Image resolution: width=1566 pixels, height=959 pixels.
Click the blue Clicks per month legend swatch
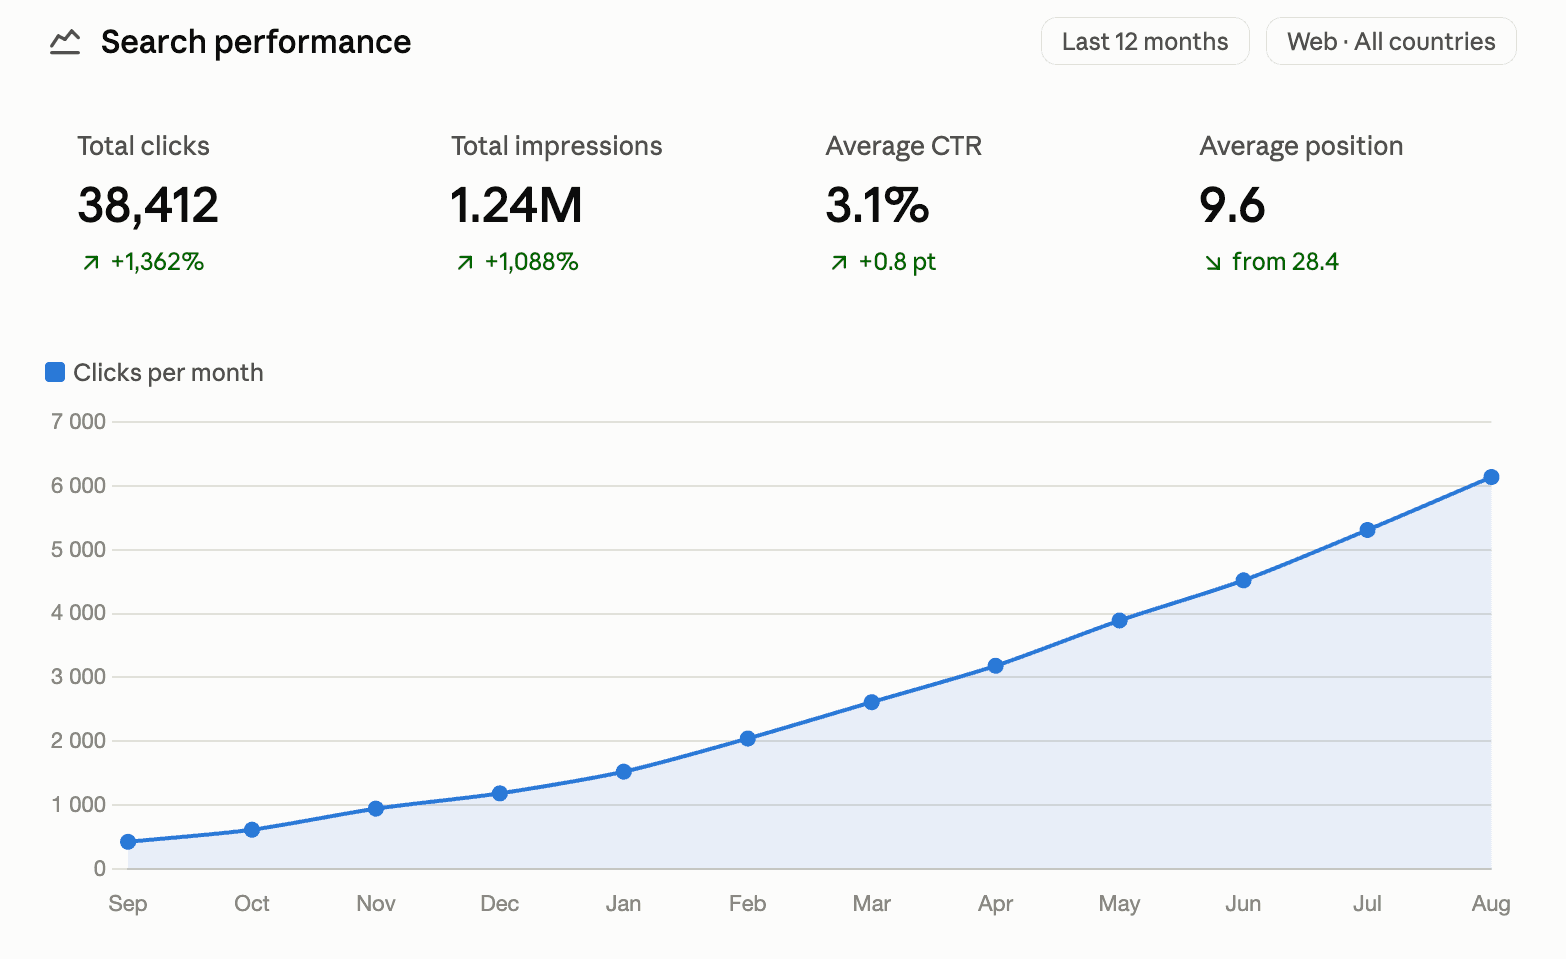pos(55,372)
